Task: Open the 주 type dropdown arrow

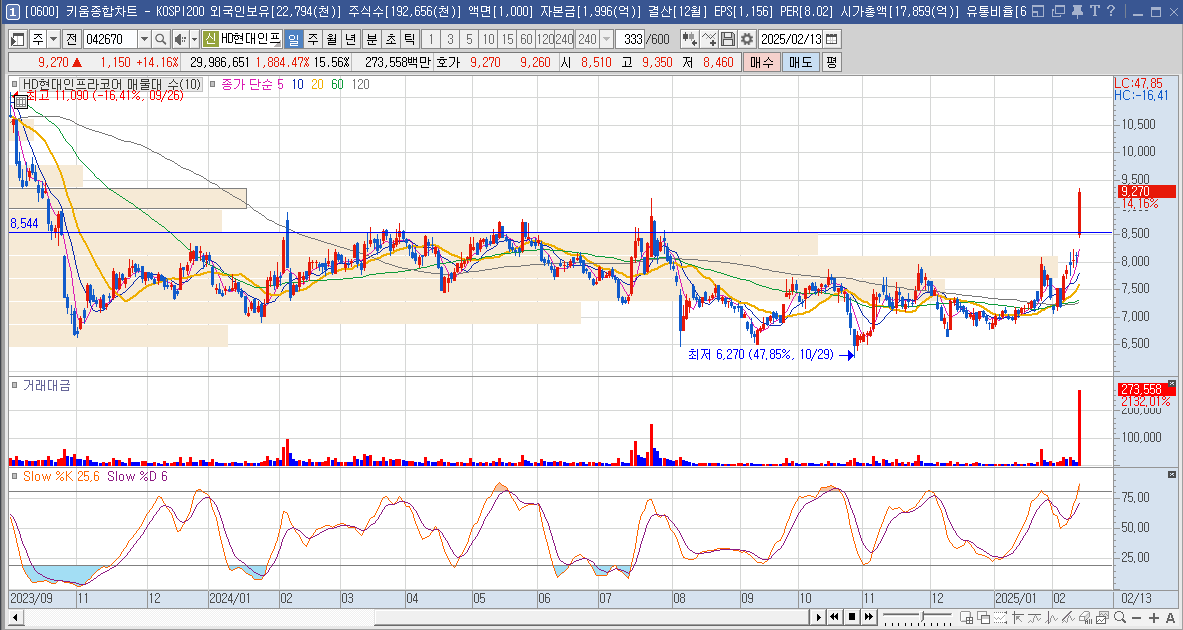Action: pyautogui.click(x=54, y=39)
